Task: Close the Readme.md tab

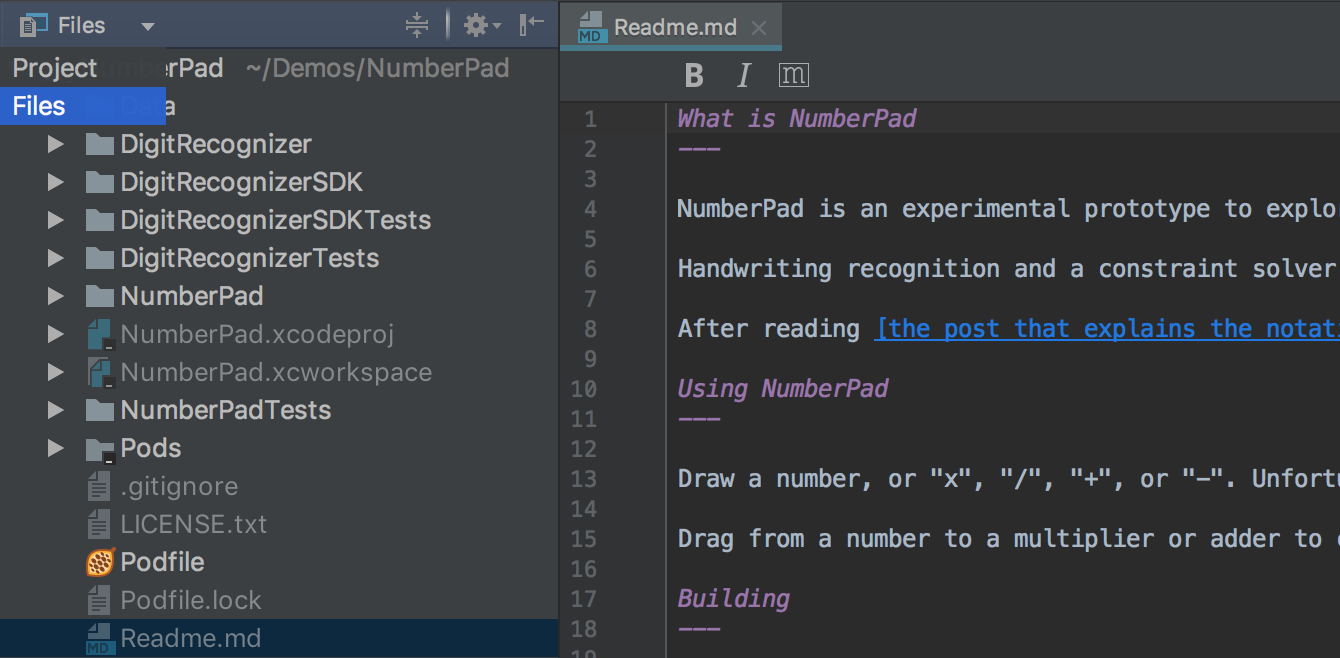Action: pos(759,28)
